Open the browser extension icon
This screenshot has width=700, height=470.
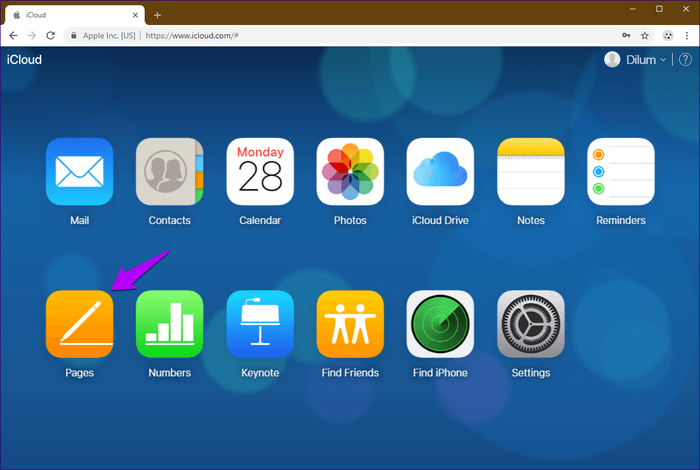[x=668, y=36]
